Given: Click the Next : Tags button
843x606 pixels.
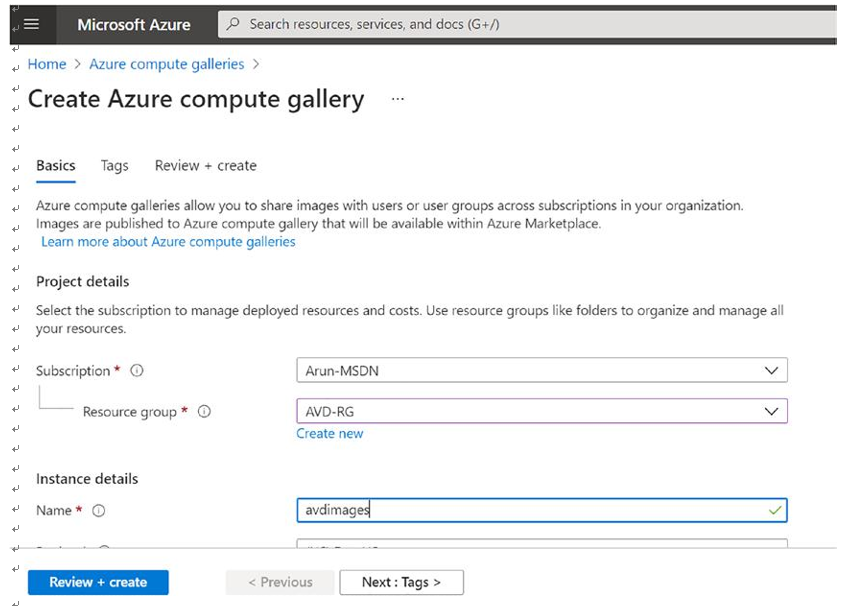Looking at the screenshot, I should coord(402,582).
